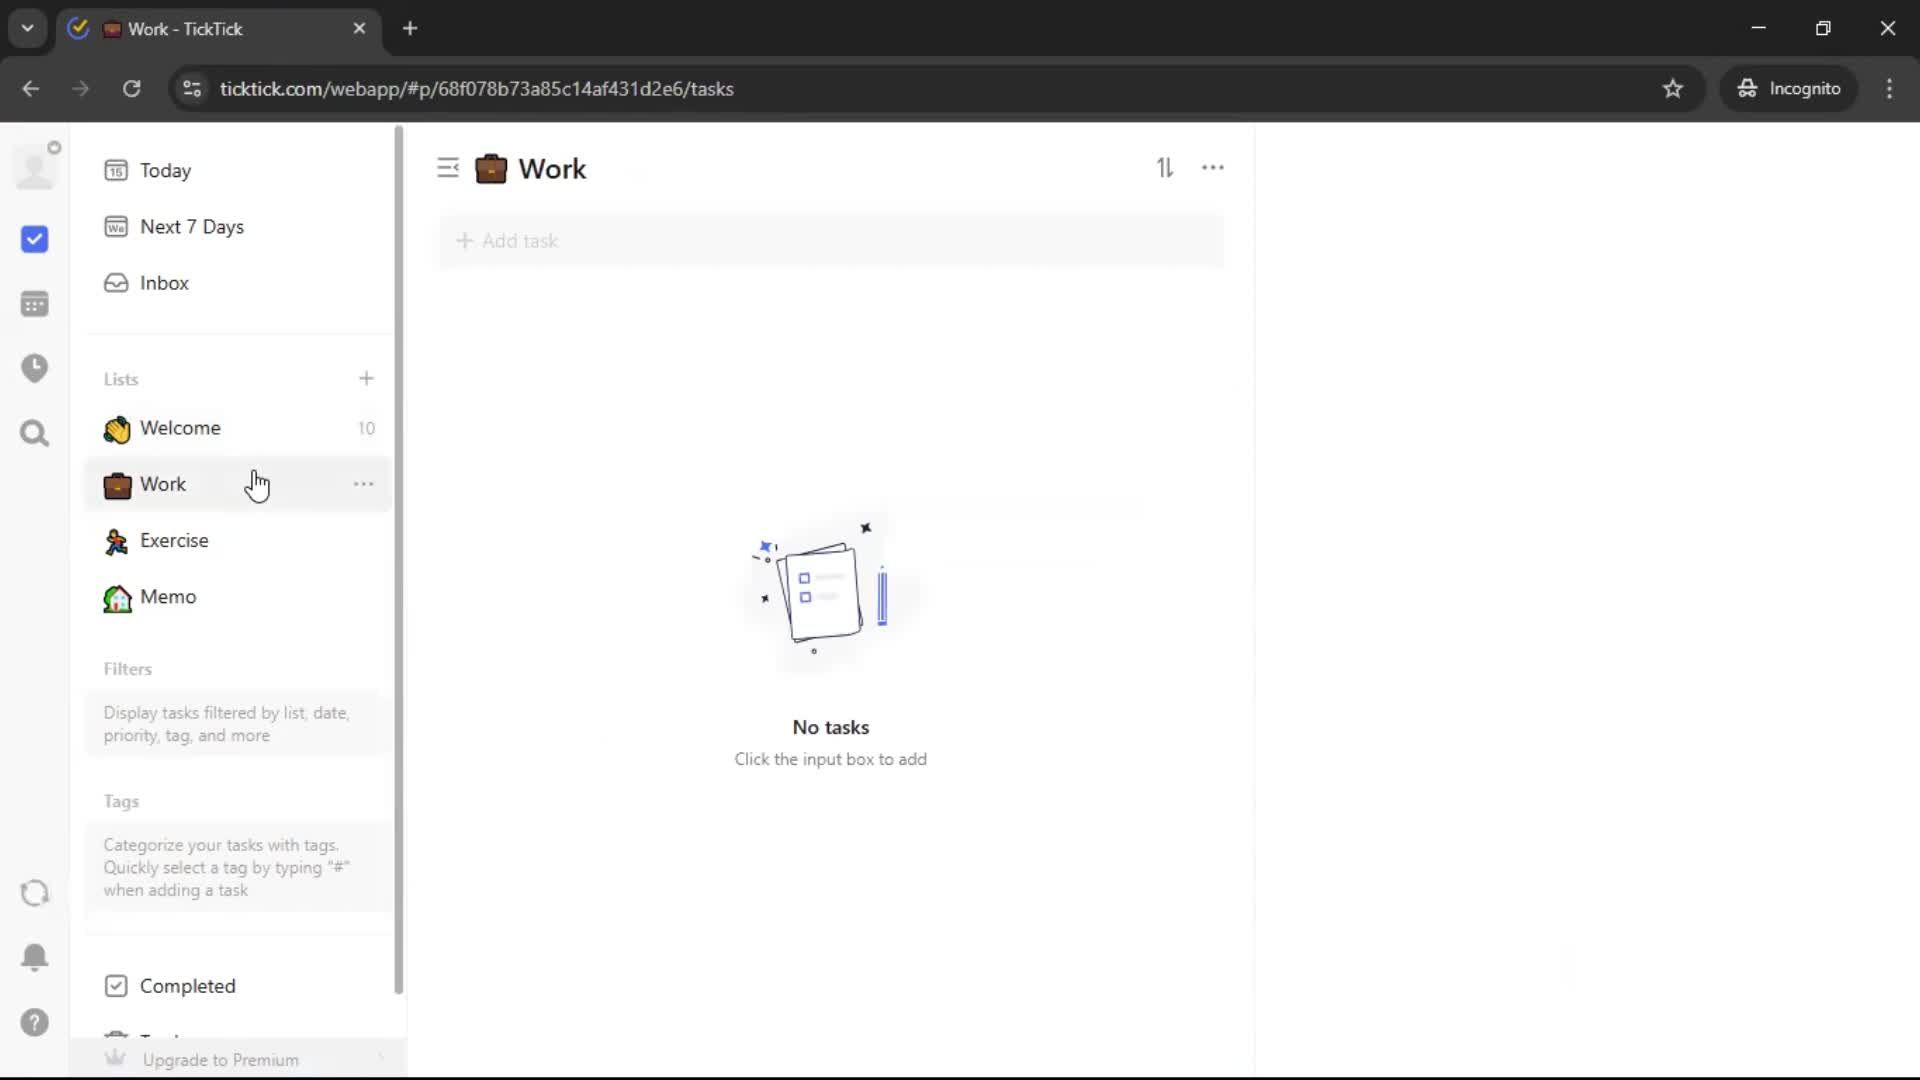The width and height of the screenshot is (1920, 1080).
Task: Select the Welcome list
Action: [x=180, y=428]
